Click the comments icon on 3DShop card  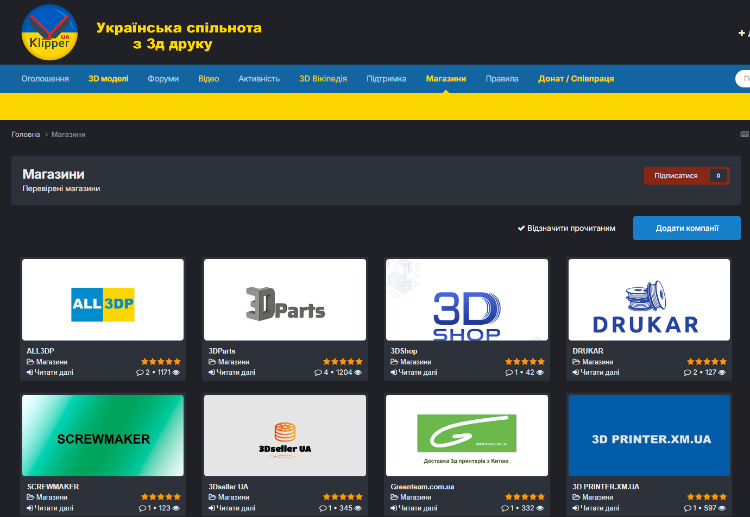click(x=509, y=373)
